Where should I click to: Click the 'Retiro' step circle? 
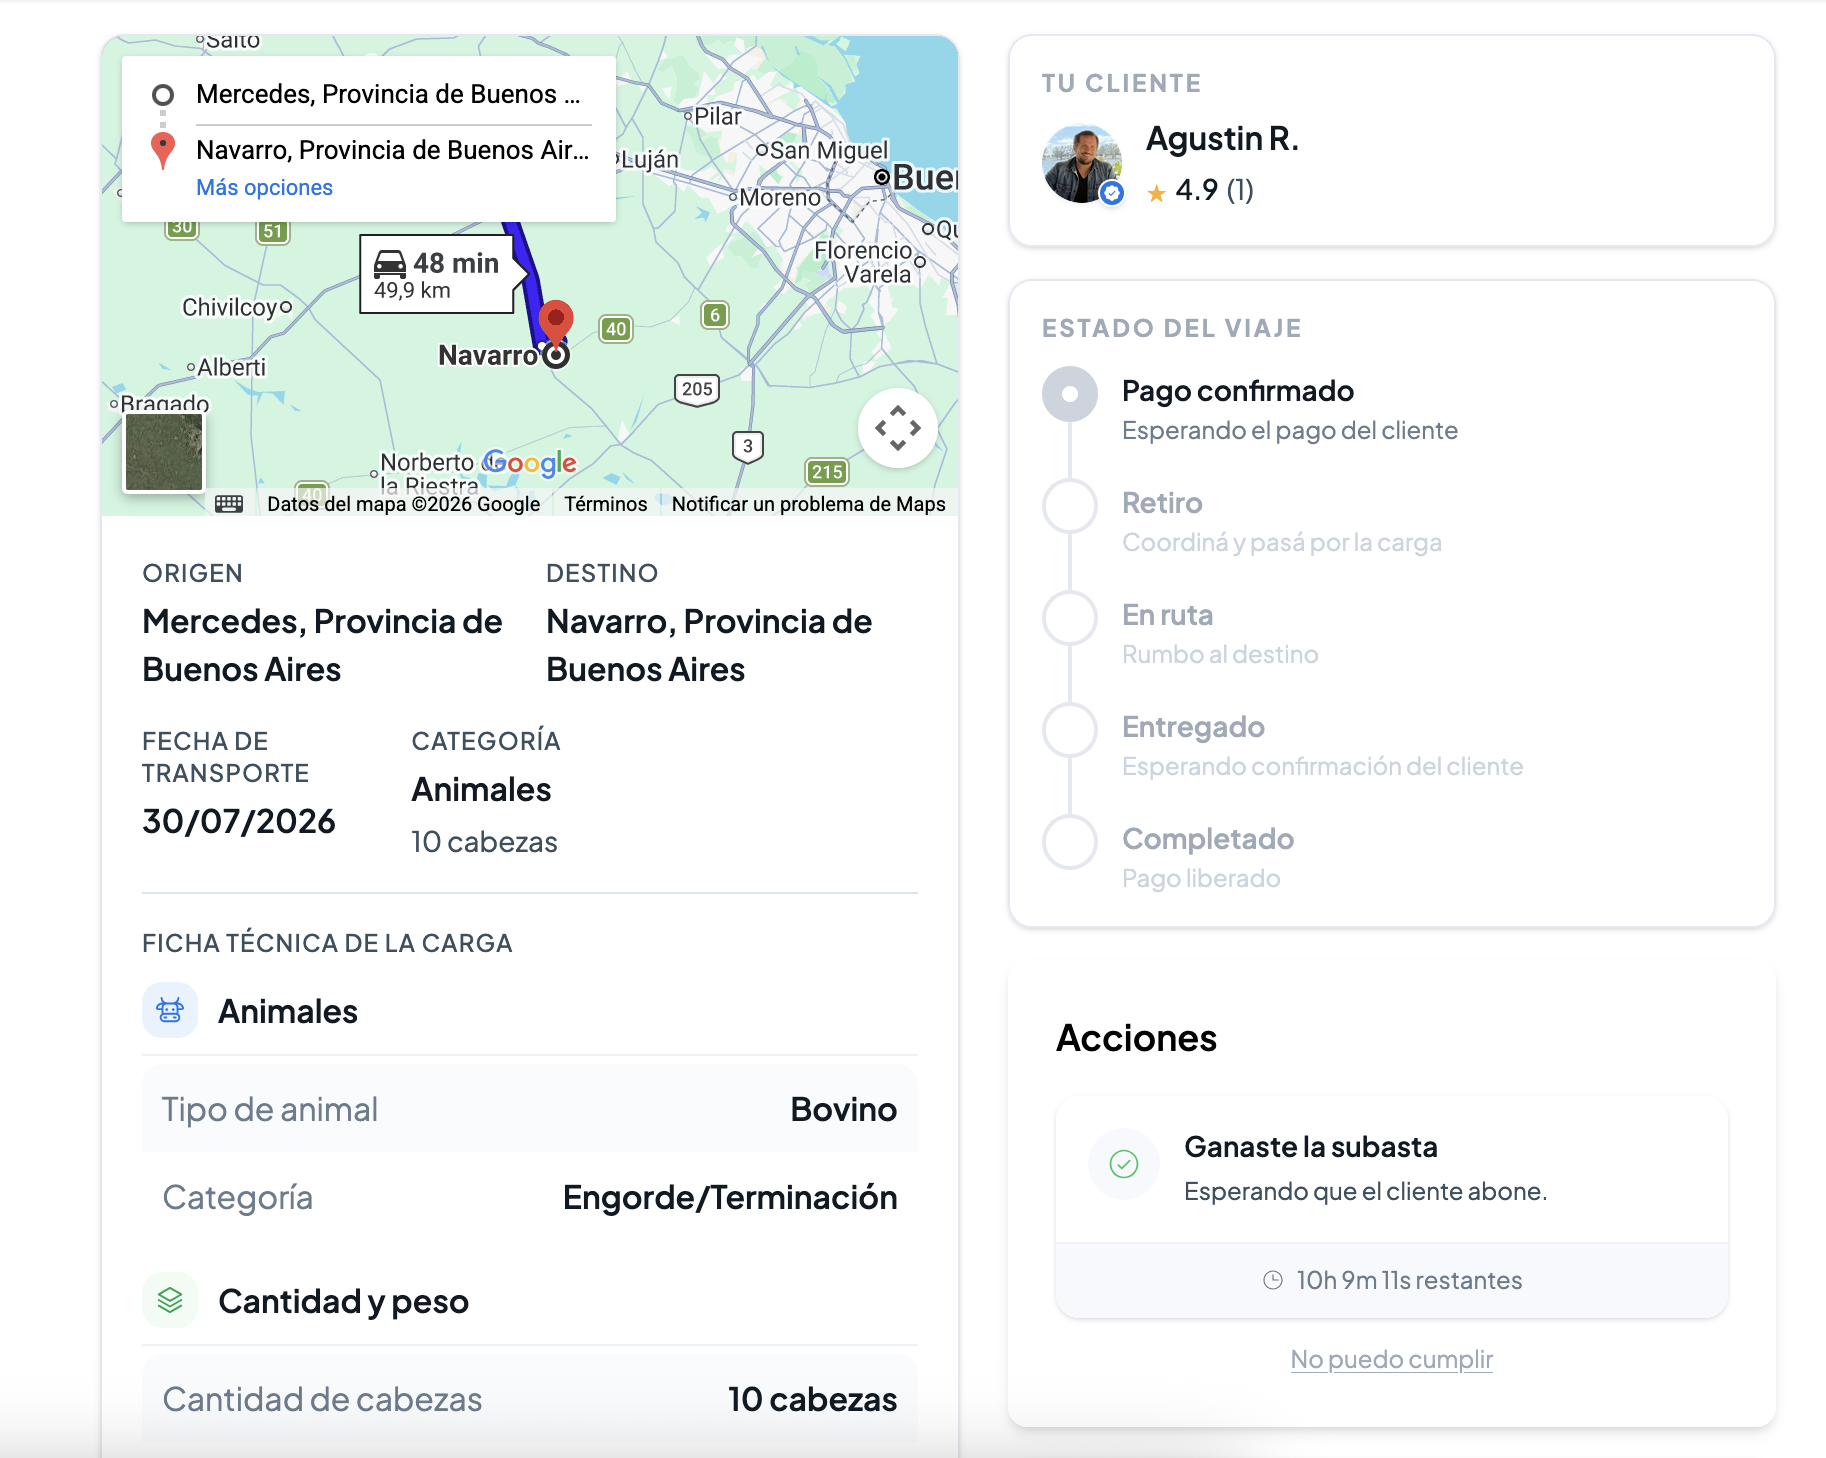click(x=1070, y=506)
